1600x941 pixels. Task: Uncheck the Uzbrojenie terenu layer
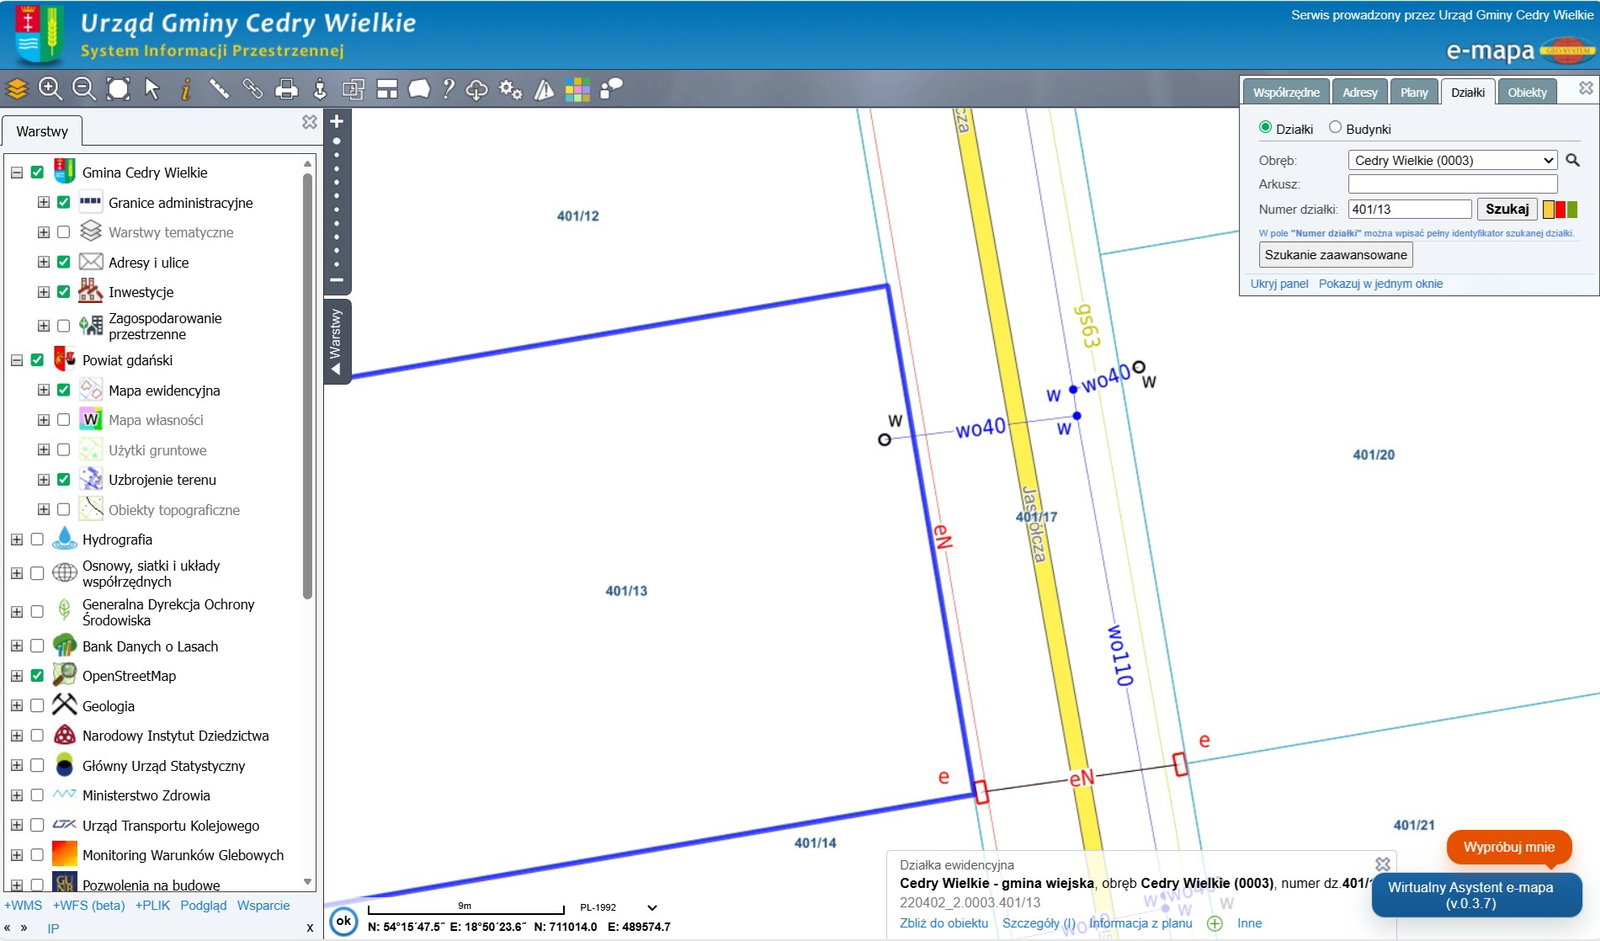click(64, 480)
